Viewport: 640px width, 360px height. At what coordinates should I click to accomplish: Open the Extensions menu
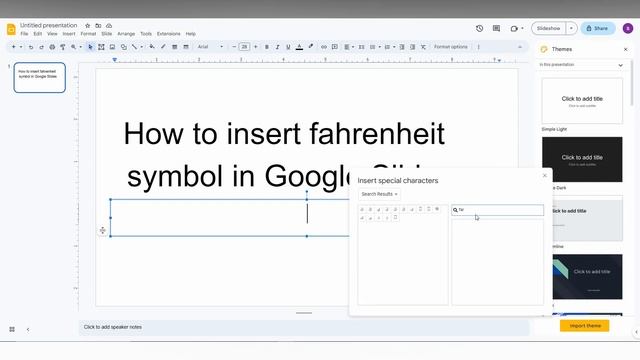coord(169,34)
